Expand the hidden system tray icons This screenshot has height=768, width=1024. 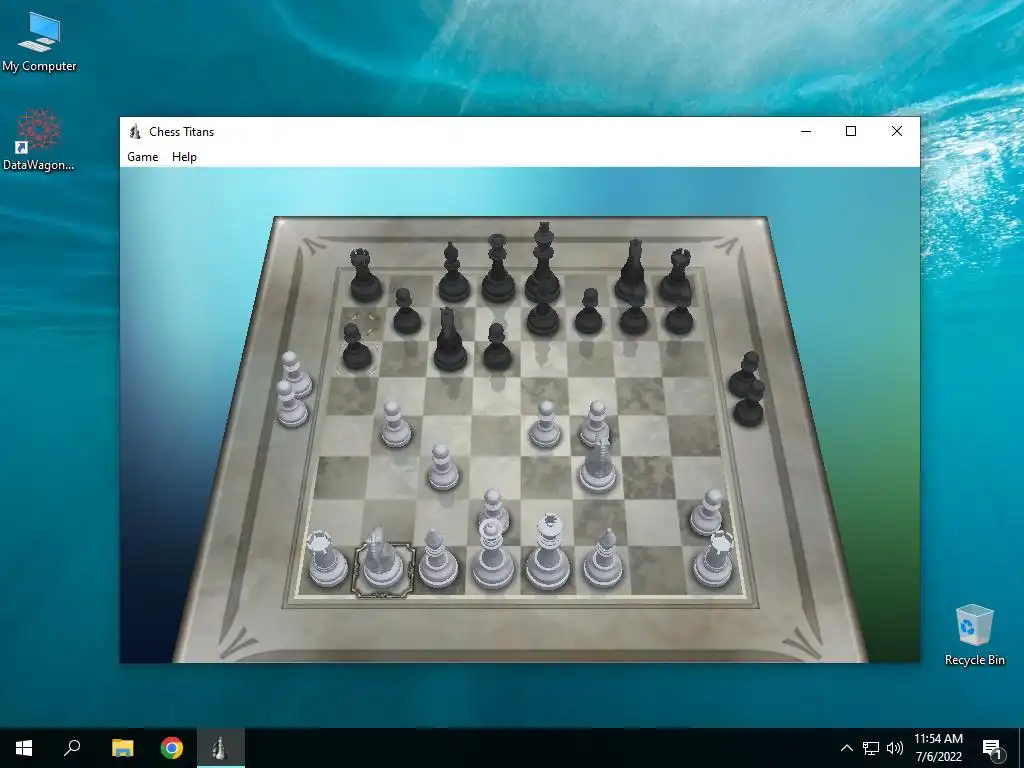point(846,748)
